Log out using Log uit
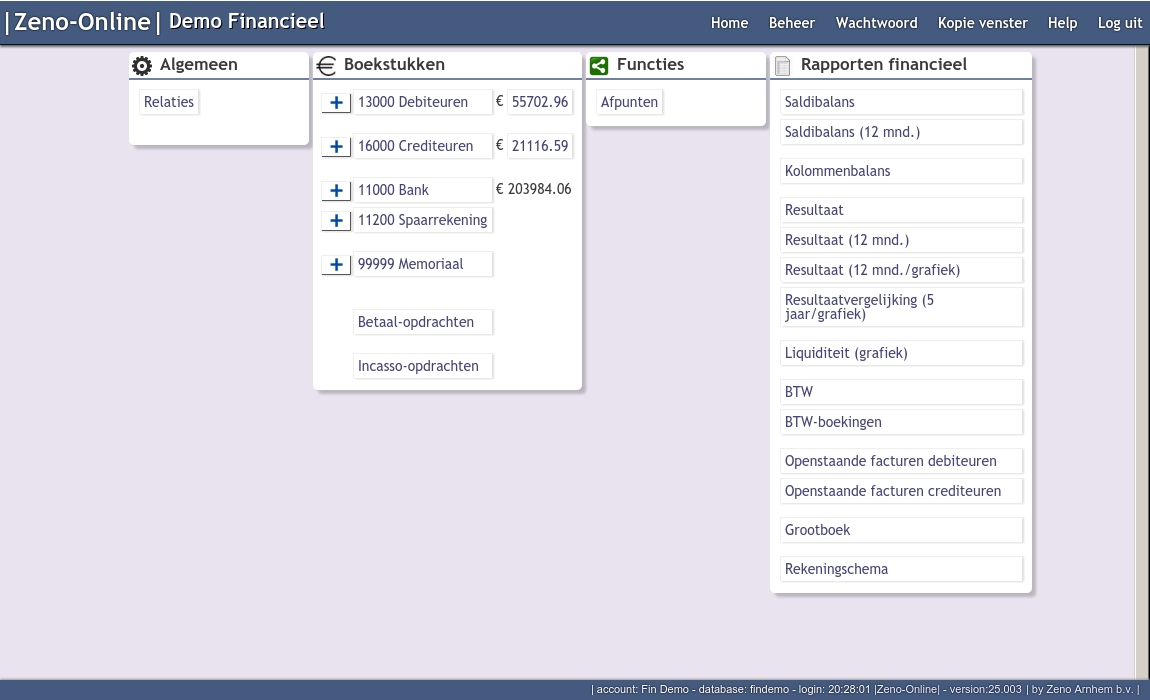 point(1119,23)
